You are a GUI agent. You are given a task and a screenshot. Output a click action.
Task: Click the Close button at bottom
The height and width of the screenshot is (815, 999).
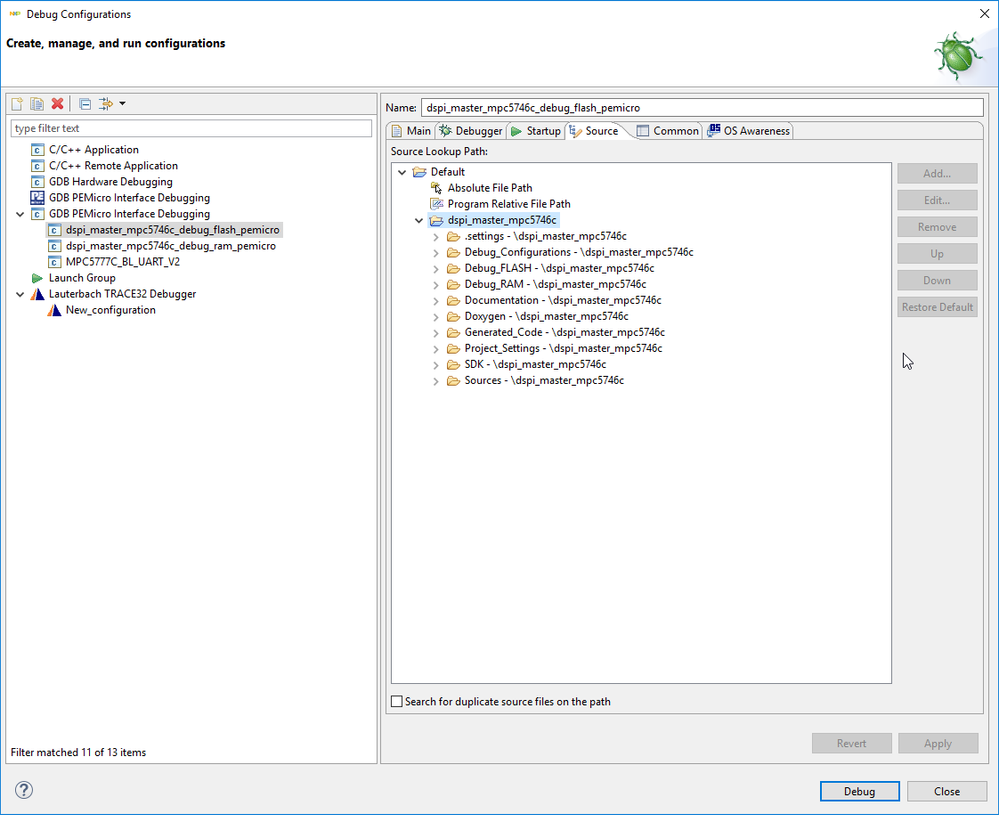(x=946, y=791)
